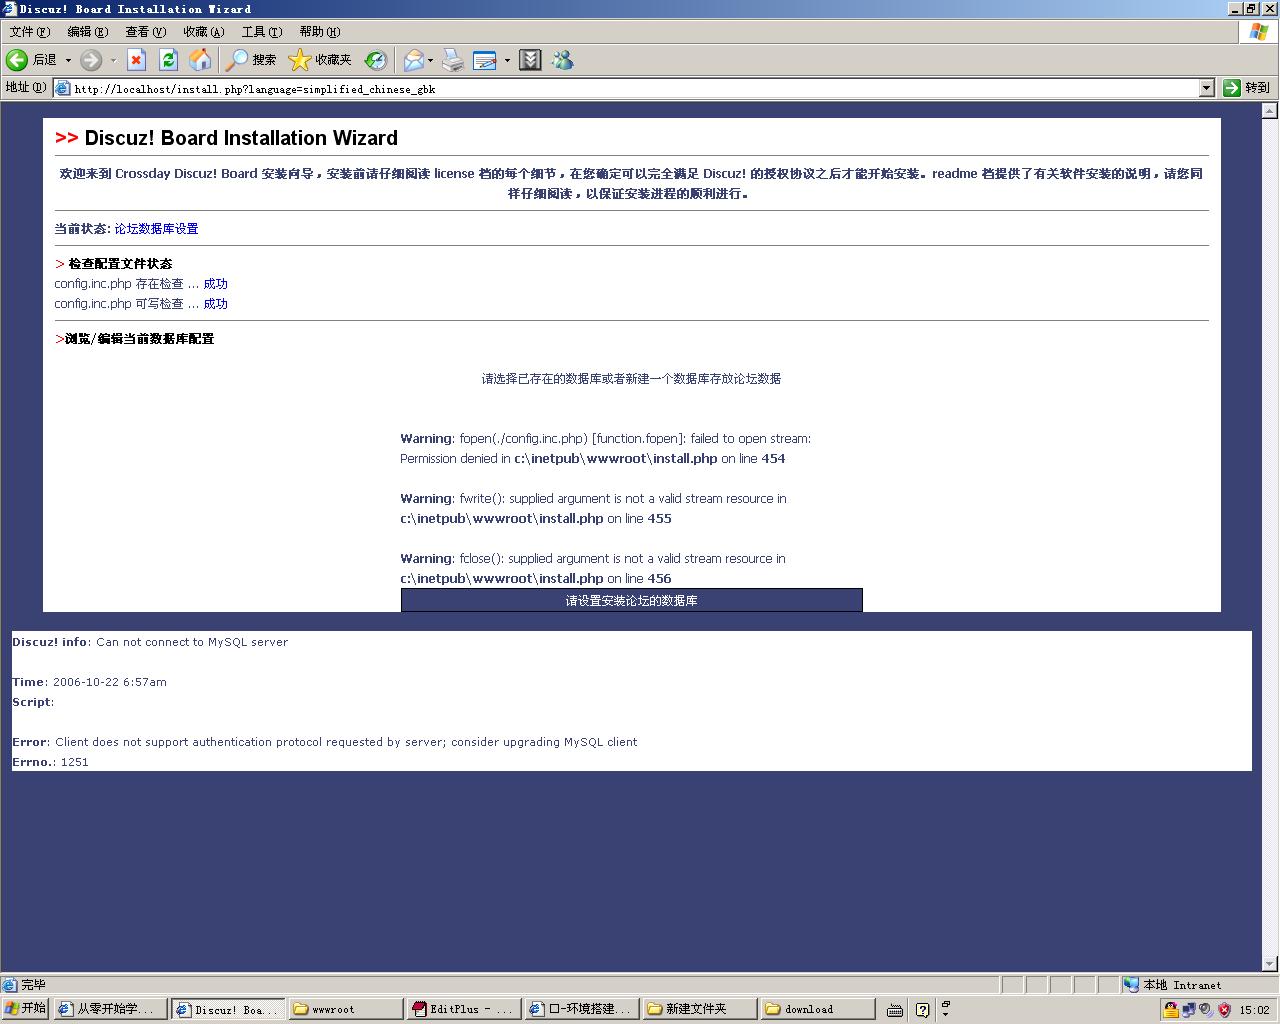The height and width of the screenshot is (1024, 1280).
Task: Go to the Home page icon
Action: pos(201,60)
